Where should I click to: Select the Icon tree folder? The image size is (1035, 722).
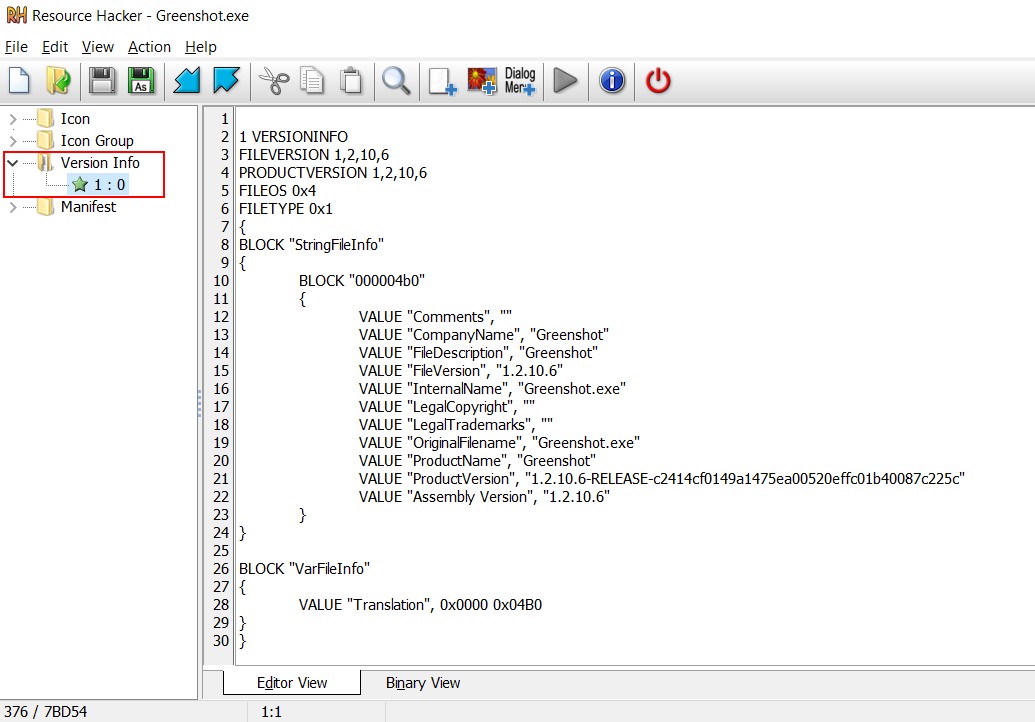tap(65, 119)
